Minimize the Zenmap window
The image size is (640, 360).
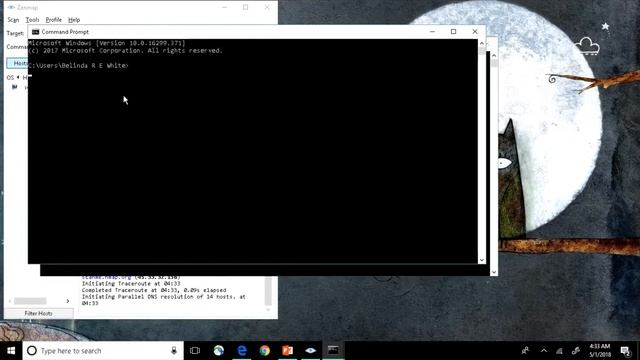(x=224, y=7)
